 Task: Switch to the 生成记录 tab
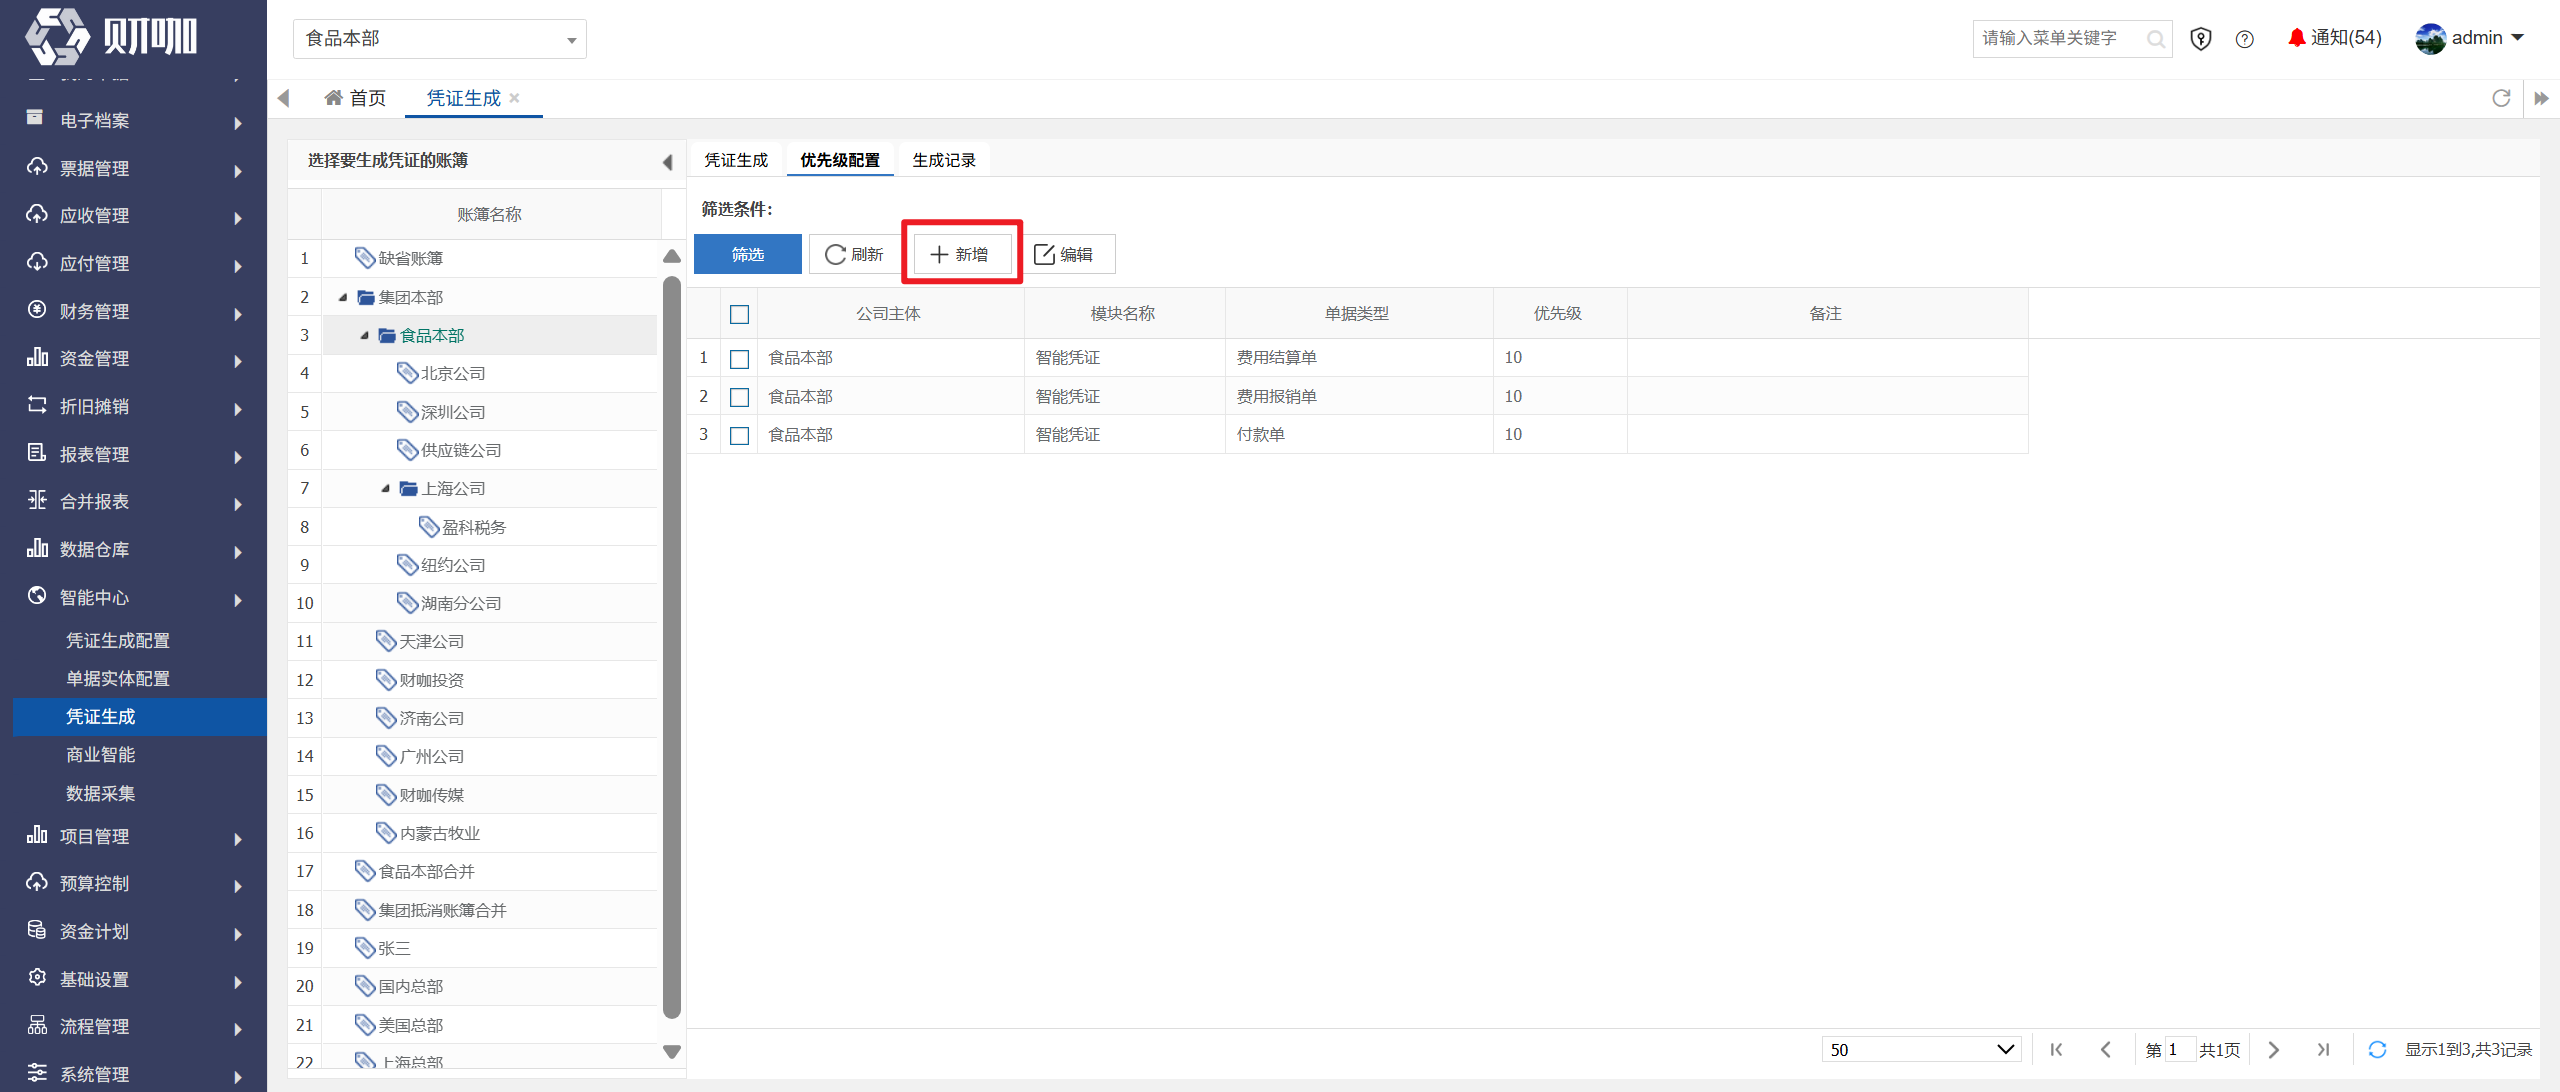tap(944, 160)
